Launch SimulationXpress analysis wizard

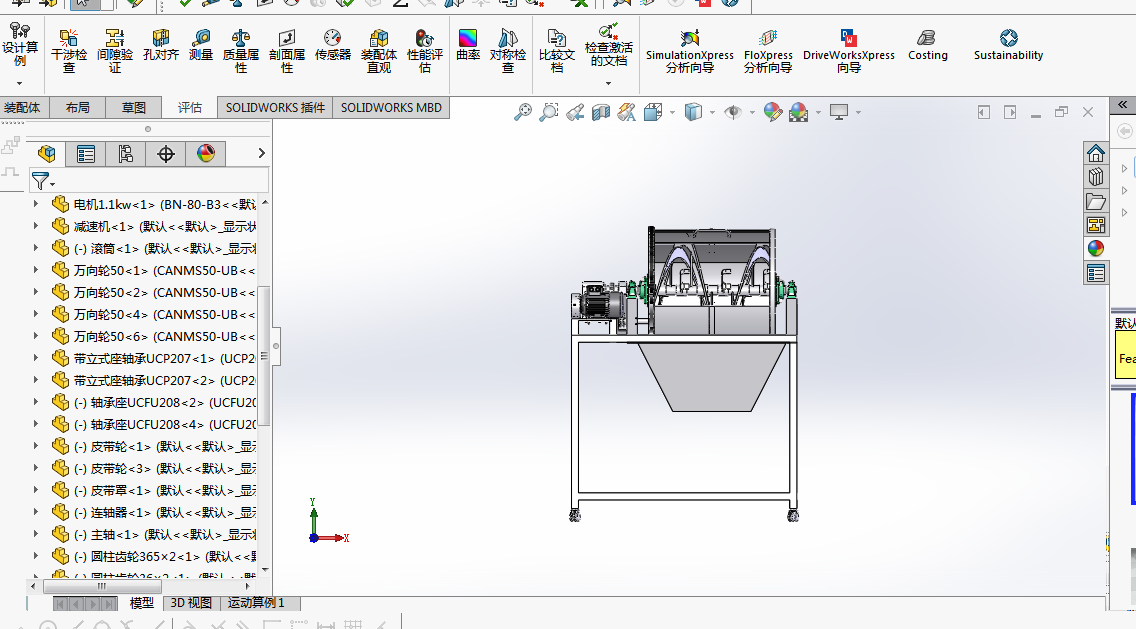[690, 50]
